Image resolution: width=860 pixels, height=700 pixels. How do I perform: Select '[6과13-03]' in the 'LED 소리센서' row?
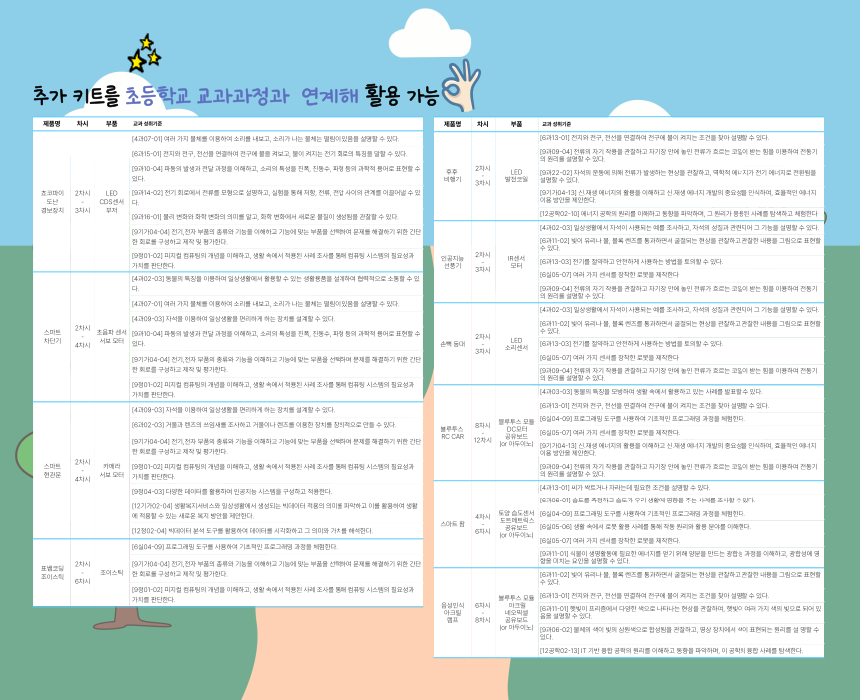(x=631, y=344)
